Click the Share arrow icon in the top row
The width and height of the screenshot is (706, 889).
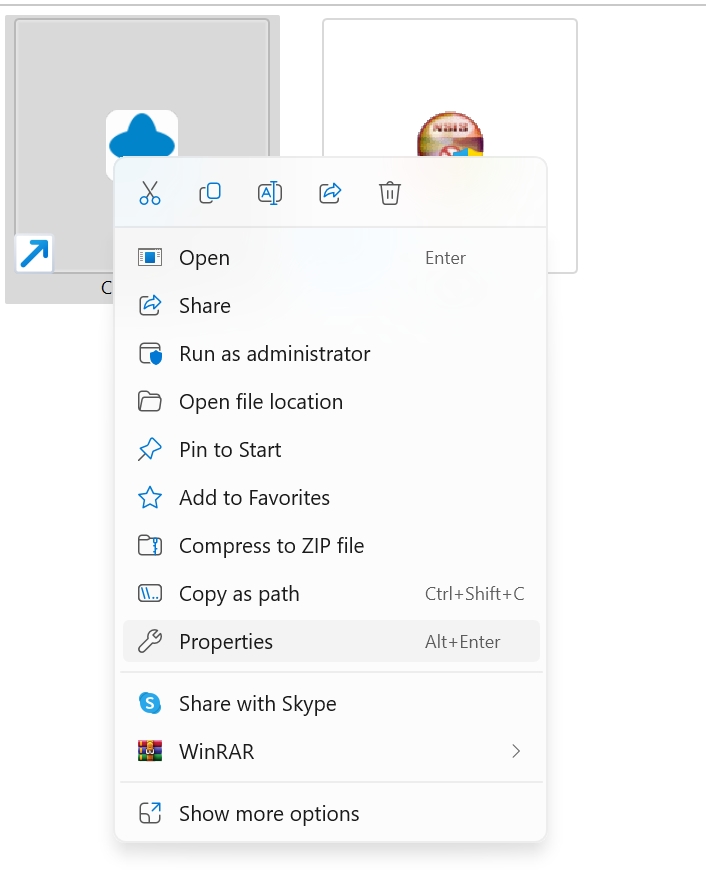point(330,193)
